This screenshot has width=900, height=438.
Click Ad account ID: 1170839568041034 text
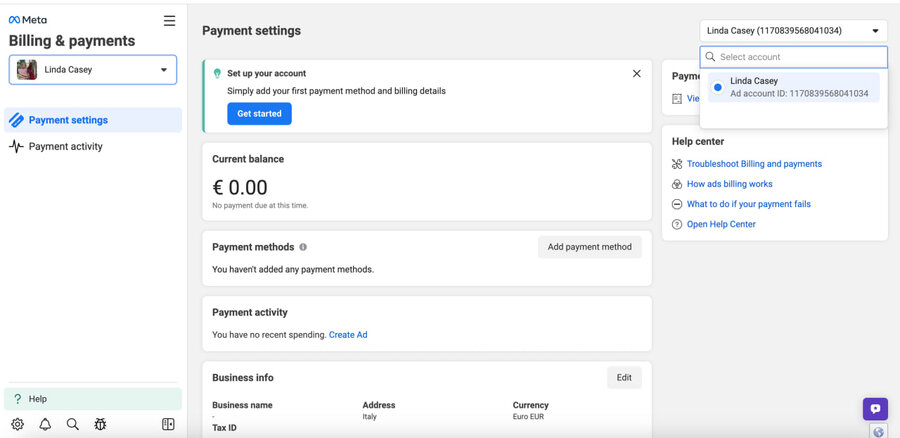(799, 93)
